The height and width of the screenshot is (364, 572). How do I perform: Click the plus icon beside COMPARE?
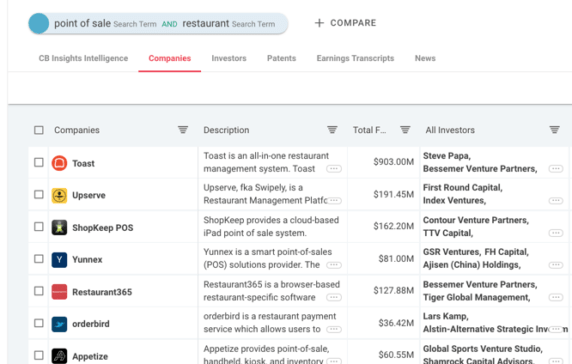(319, 23)
